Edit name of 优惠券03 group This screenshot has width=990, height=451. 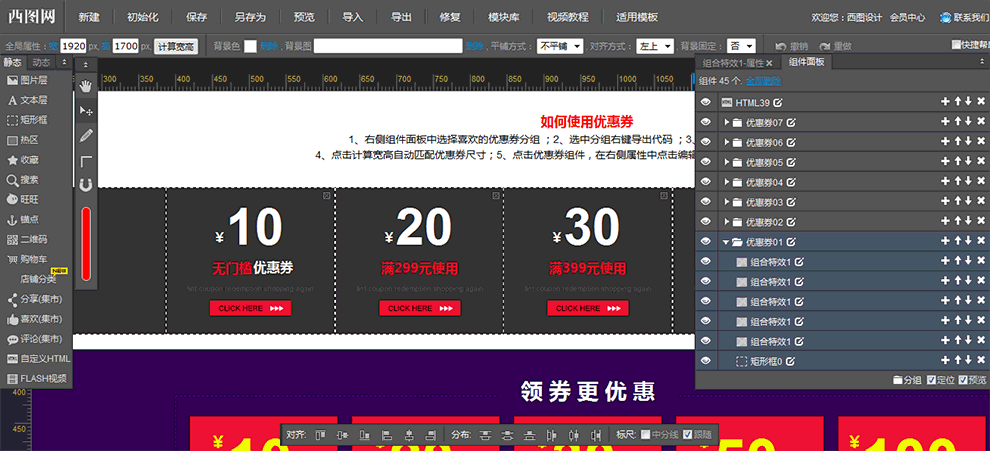790,202
